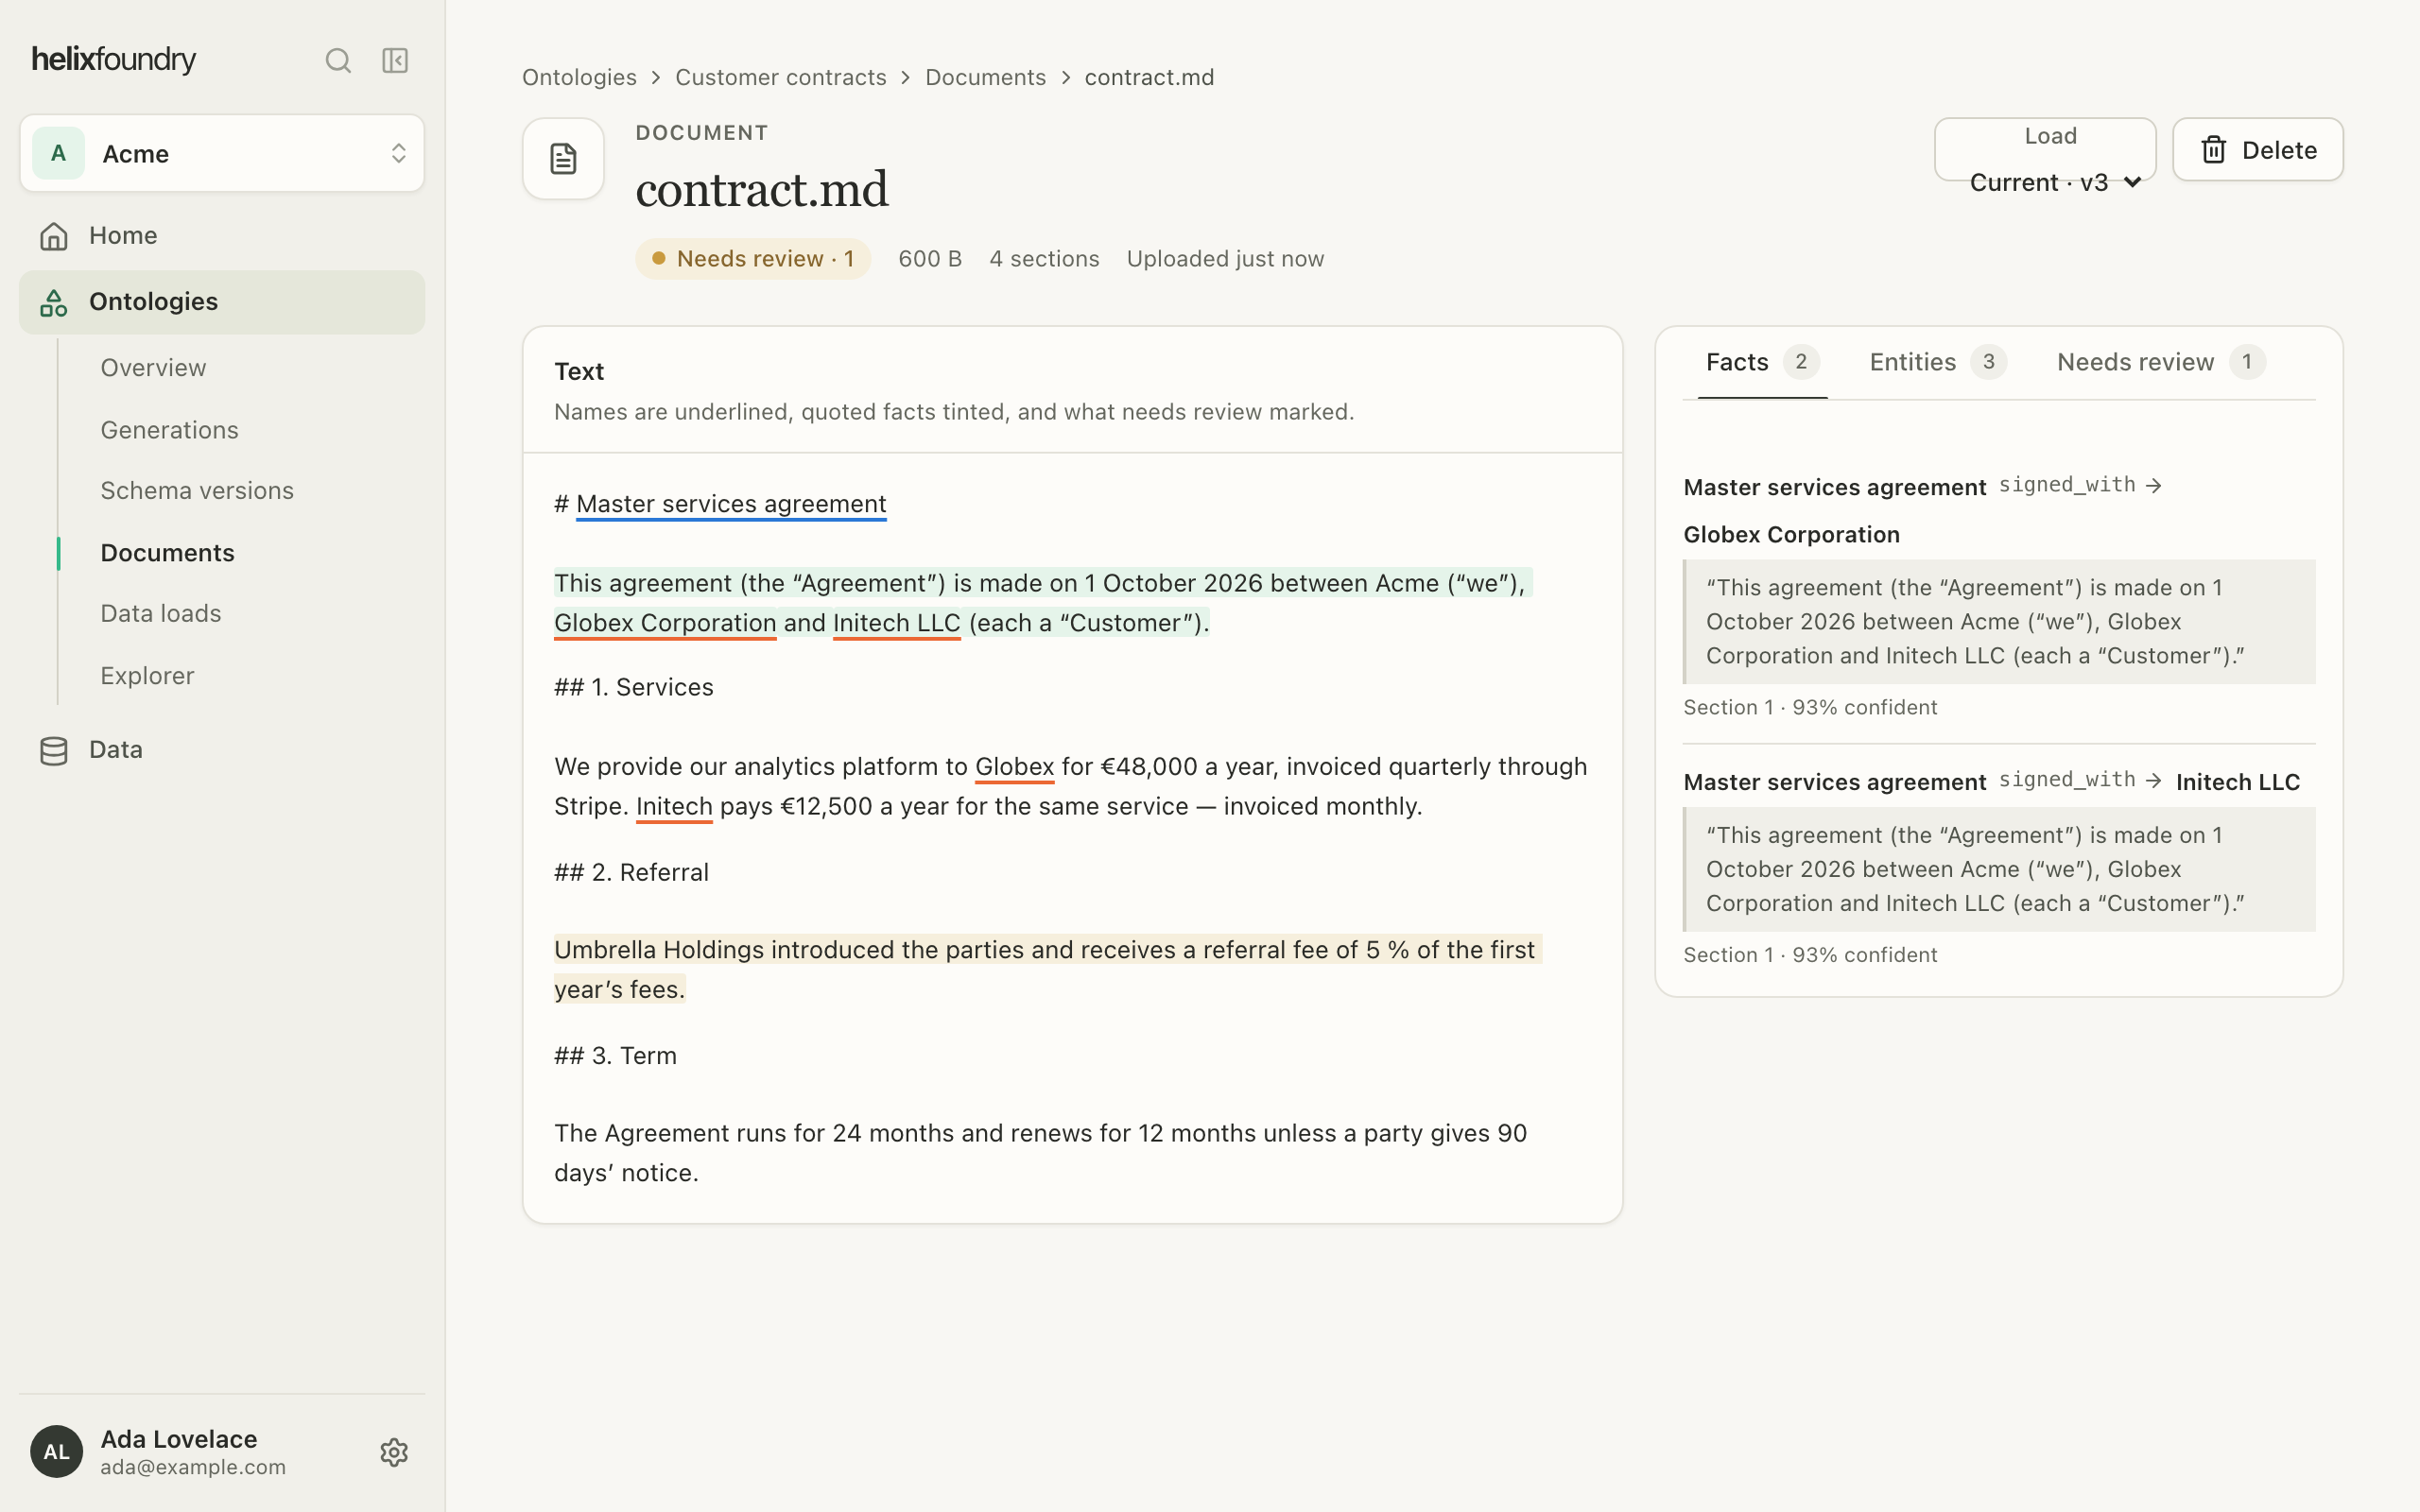Click the highlighted Umbrella Holdings sentence

pyautogui.click(x=1047, y=969)
